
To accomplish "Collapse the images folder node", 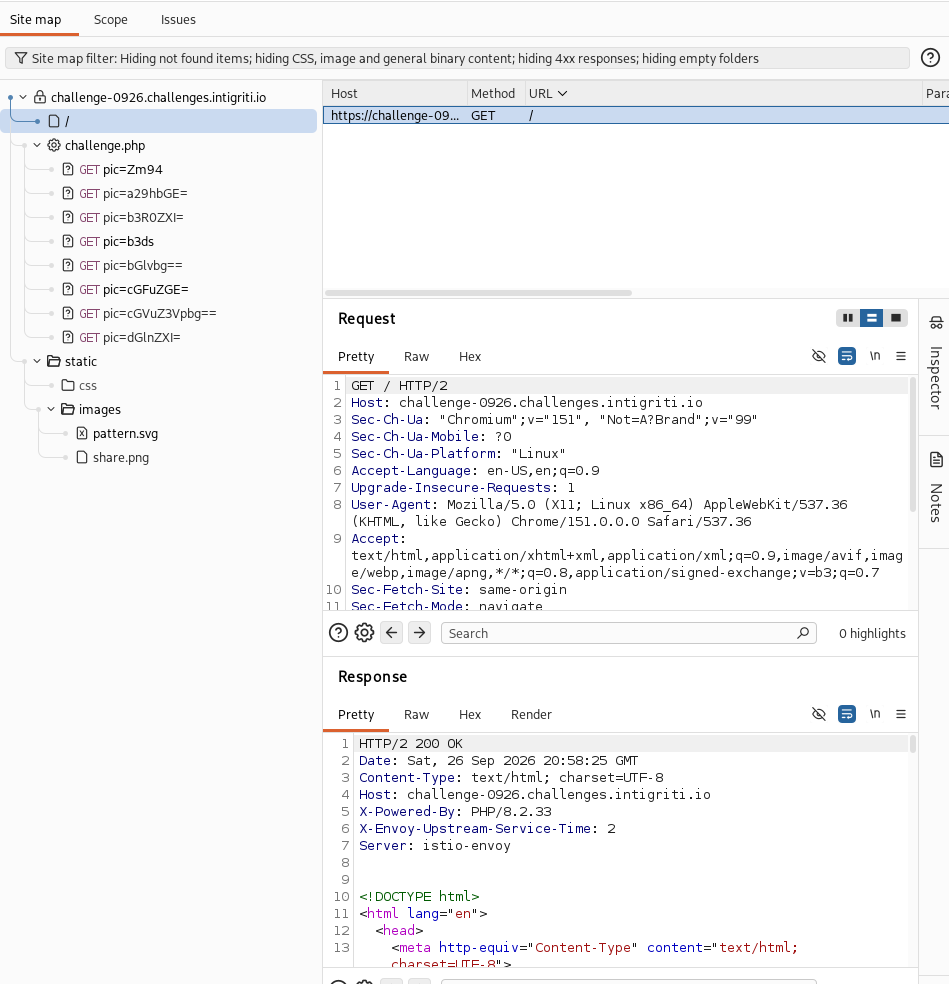I will point(51,410).
